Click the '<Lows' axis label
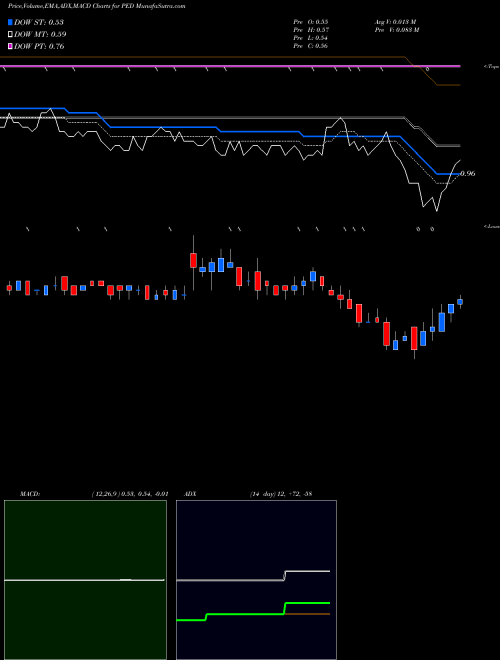500x660 pixels. tap(491, 226)
